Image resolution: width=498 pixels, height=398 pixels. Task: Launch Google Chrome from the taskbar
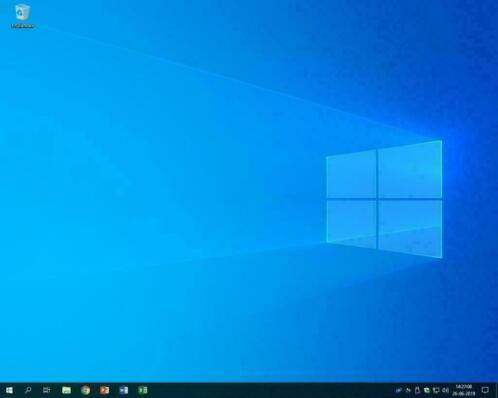point(85,390)
